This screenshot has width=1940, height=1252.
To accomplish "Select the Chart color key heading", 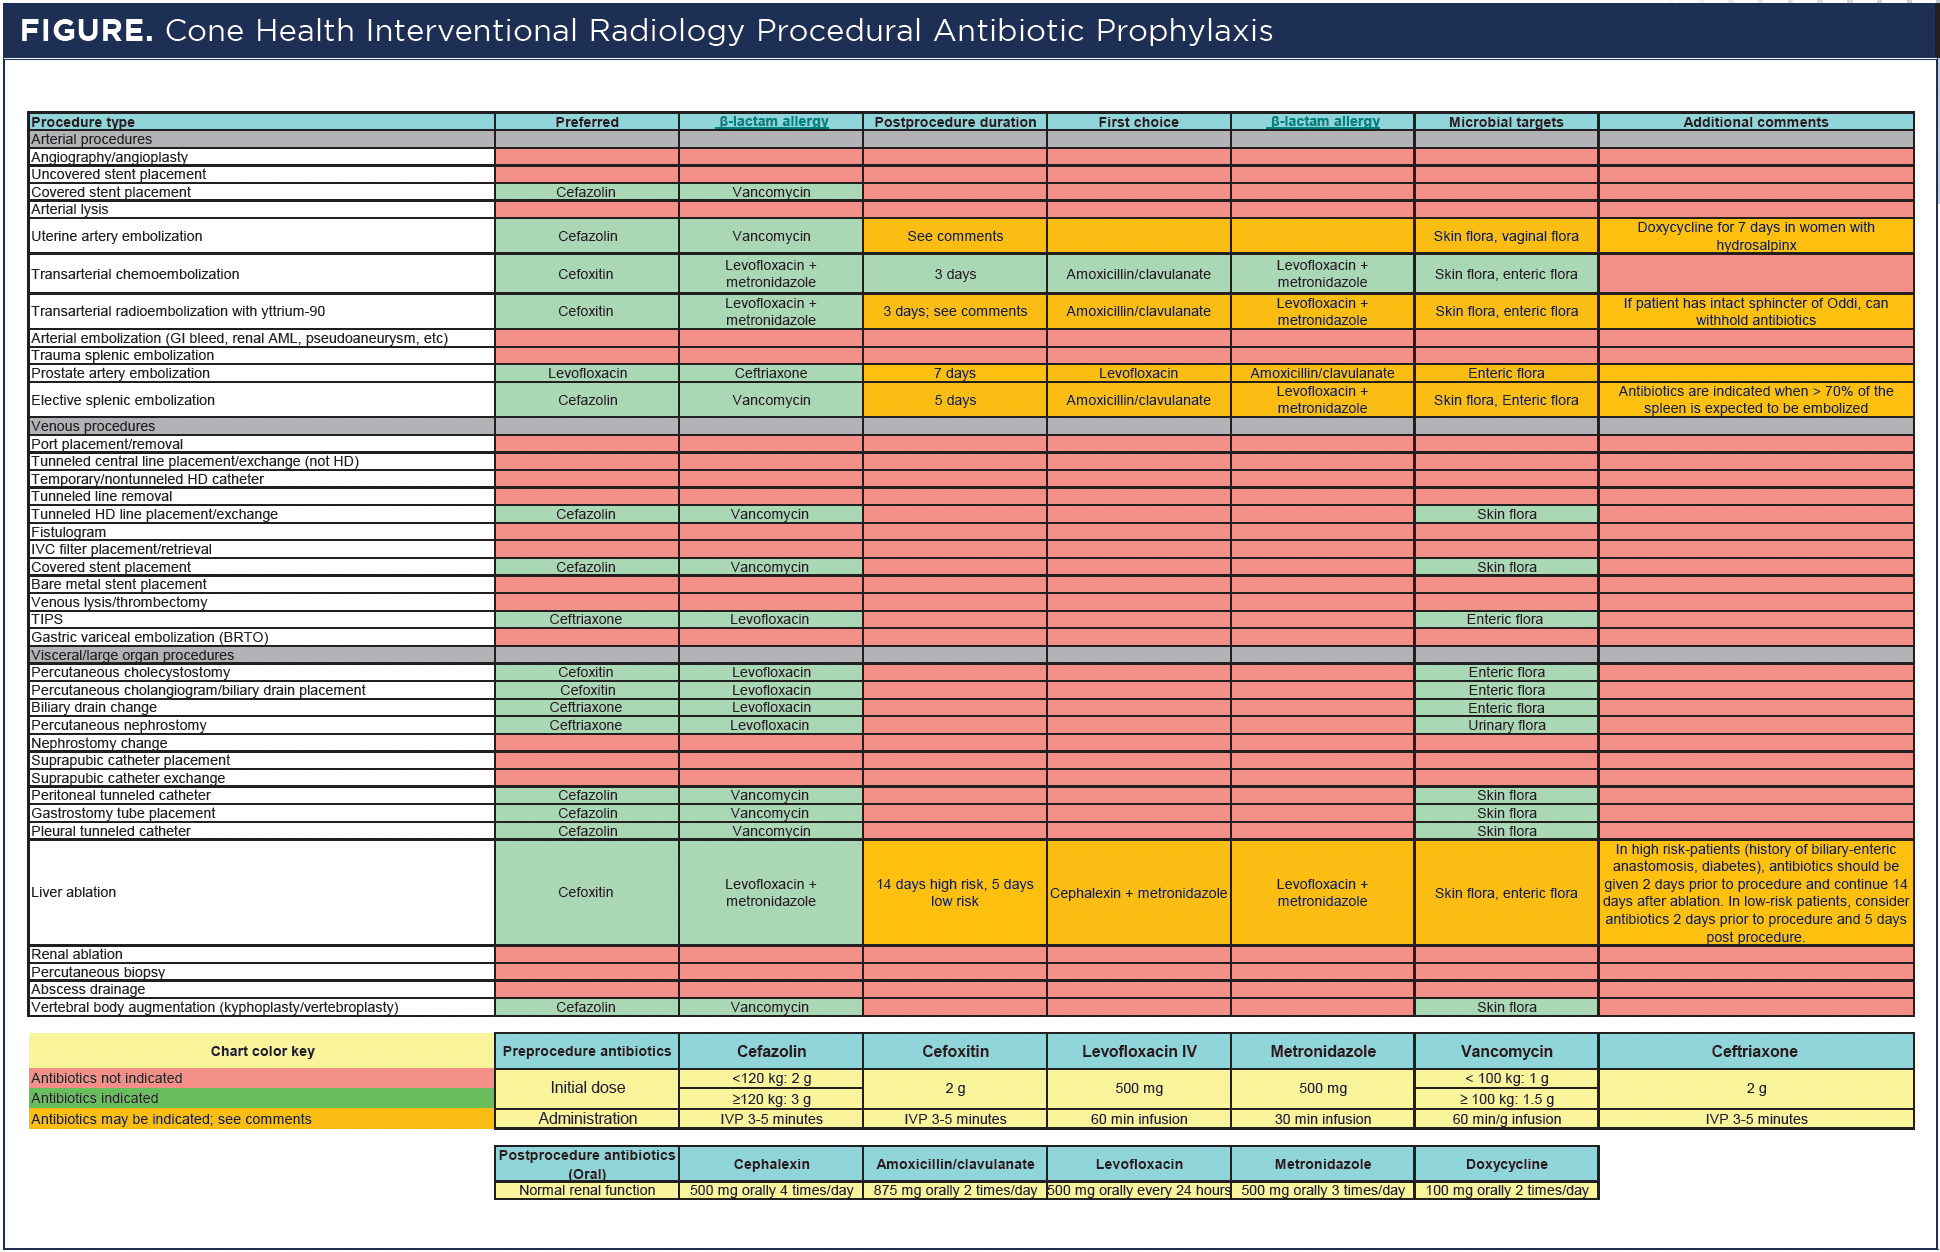I will pyautogui.click(x=262, y=1051).
